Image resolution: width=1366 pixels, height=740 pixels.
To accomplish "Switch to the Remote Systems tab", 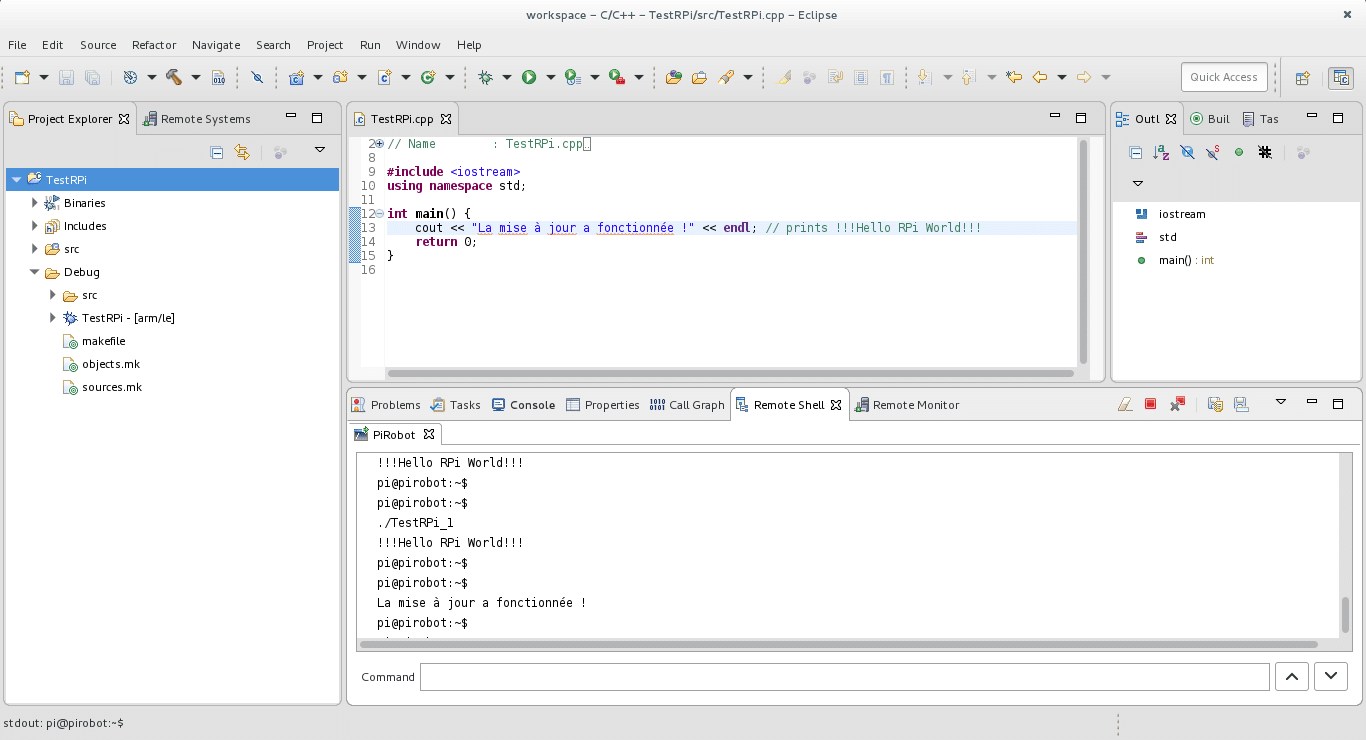I will point(197,119).
